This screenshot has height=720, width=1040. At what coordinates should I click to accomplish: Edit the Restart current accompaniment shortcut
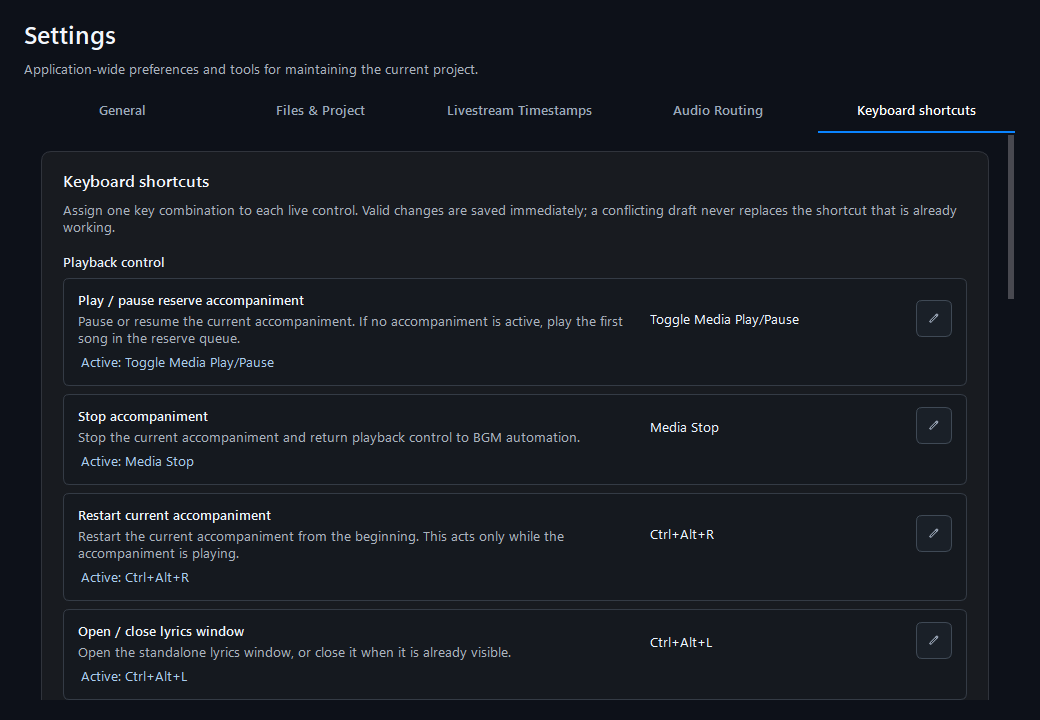(x=933, y=533)
